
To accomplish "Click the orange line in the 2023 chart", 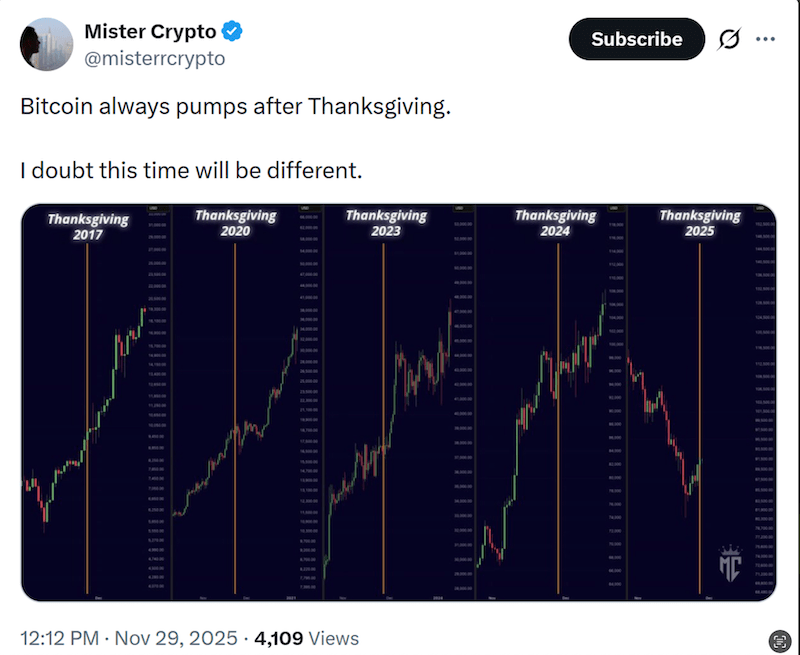I will [384, 420].
